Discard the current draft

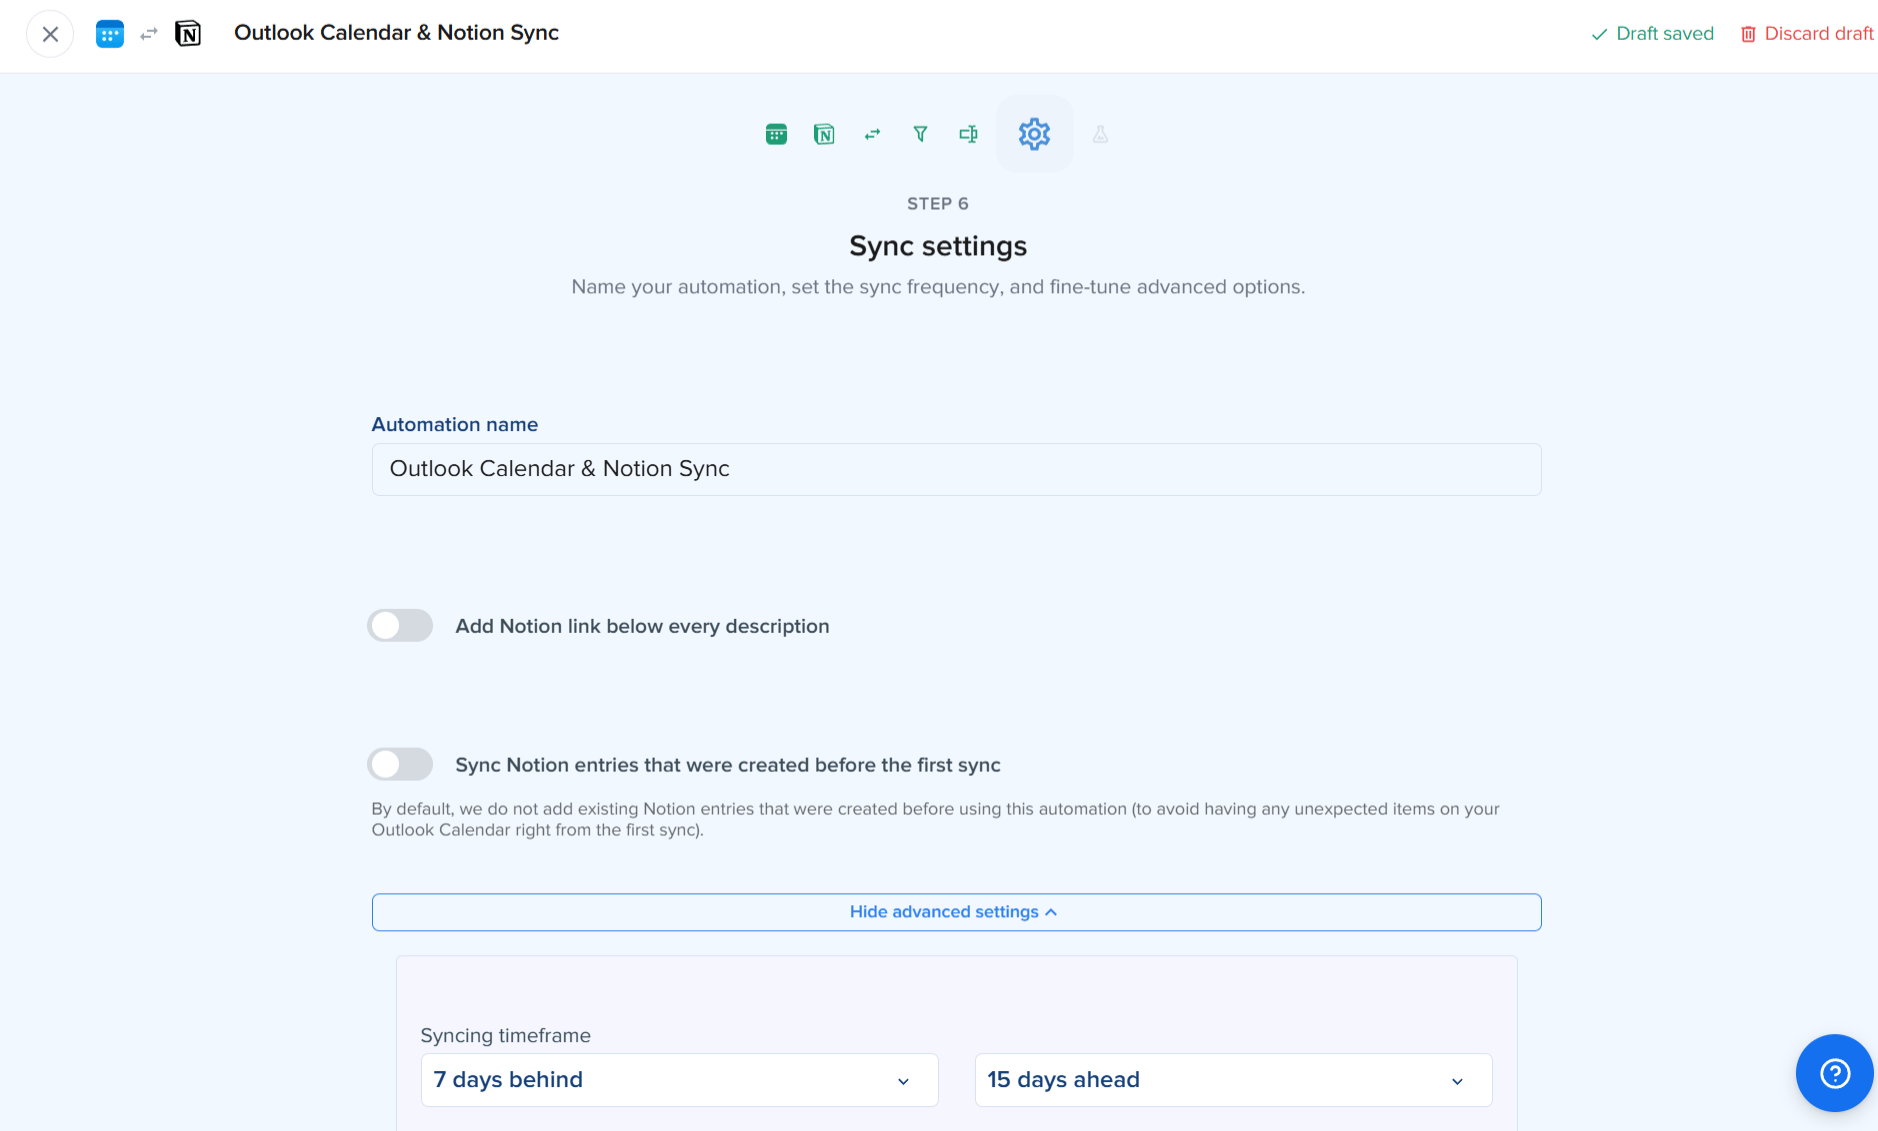pyautogui.click(x=1807, y=34)
